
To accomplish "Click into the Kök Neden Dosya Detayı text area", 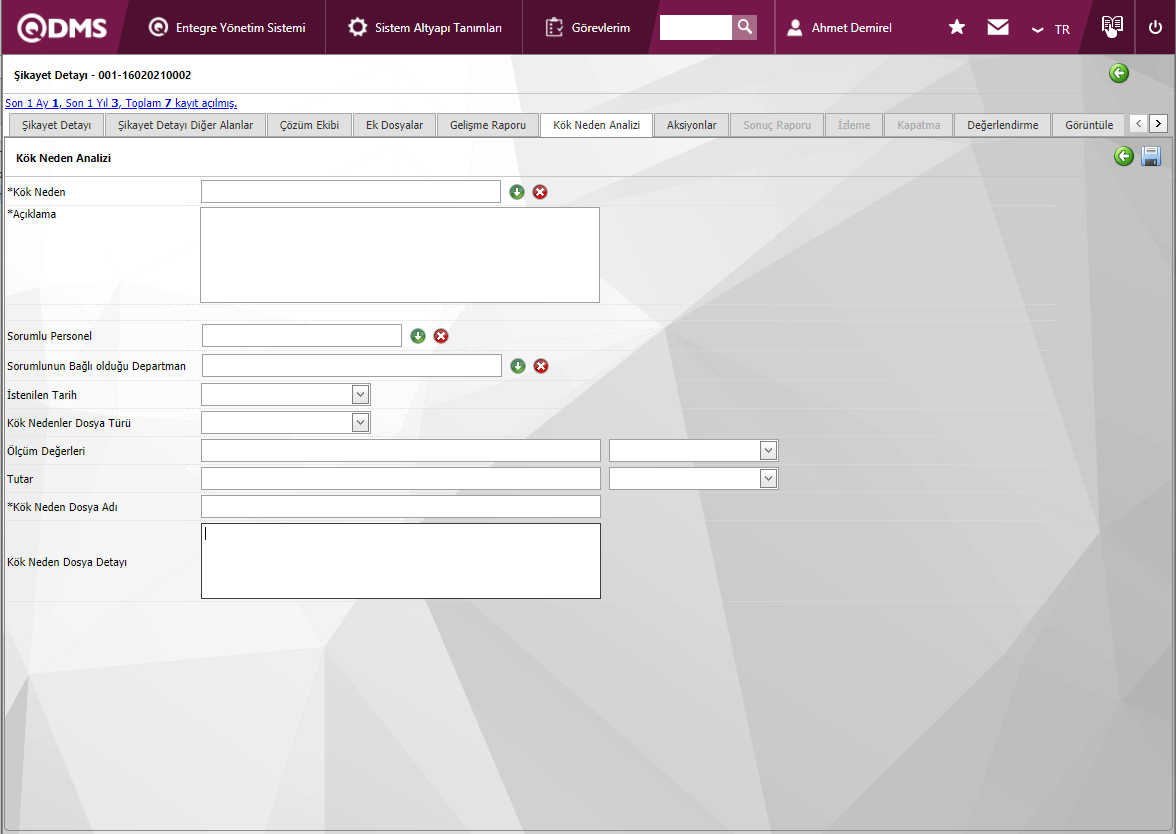I will (400, 561).
